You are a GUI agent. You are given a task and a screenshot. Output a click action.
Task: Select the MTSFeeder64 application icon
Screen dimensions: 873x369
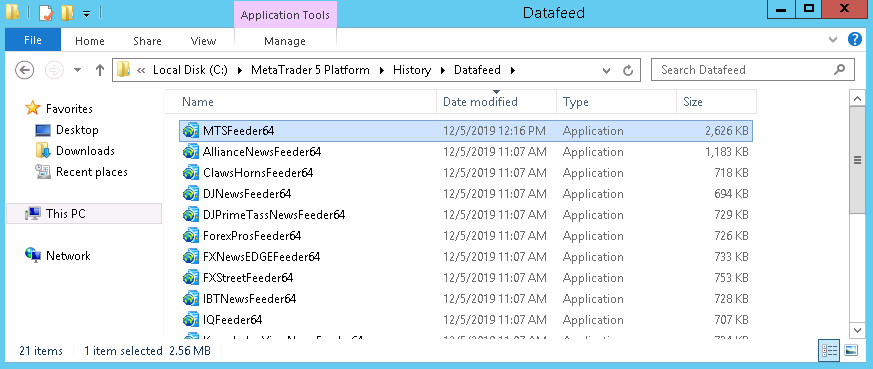click(191, 131)
